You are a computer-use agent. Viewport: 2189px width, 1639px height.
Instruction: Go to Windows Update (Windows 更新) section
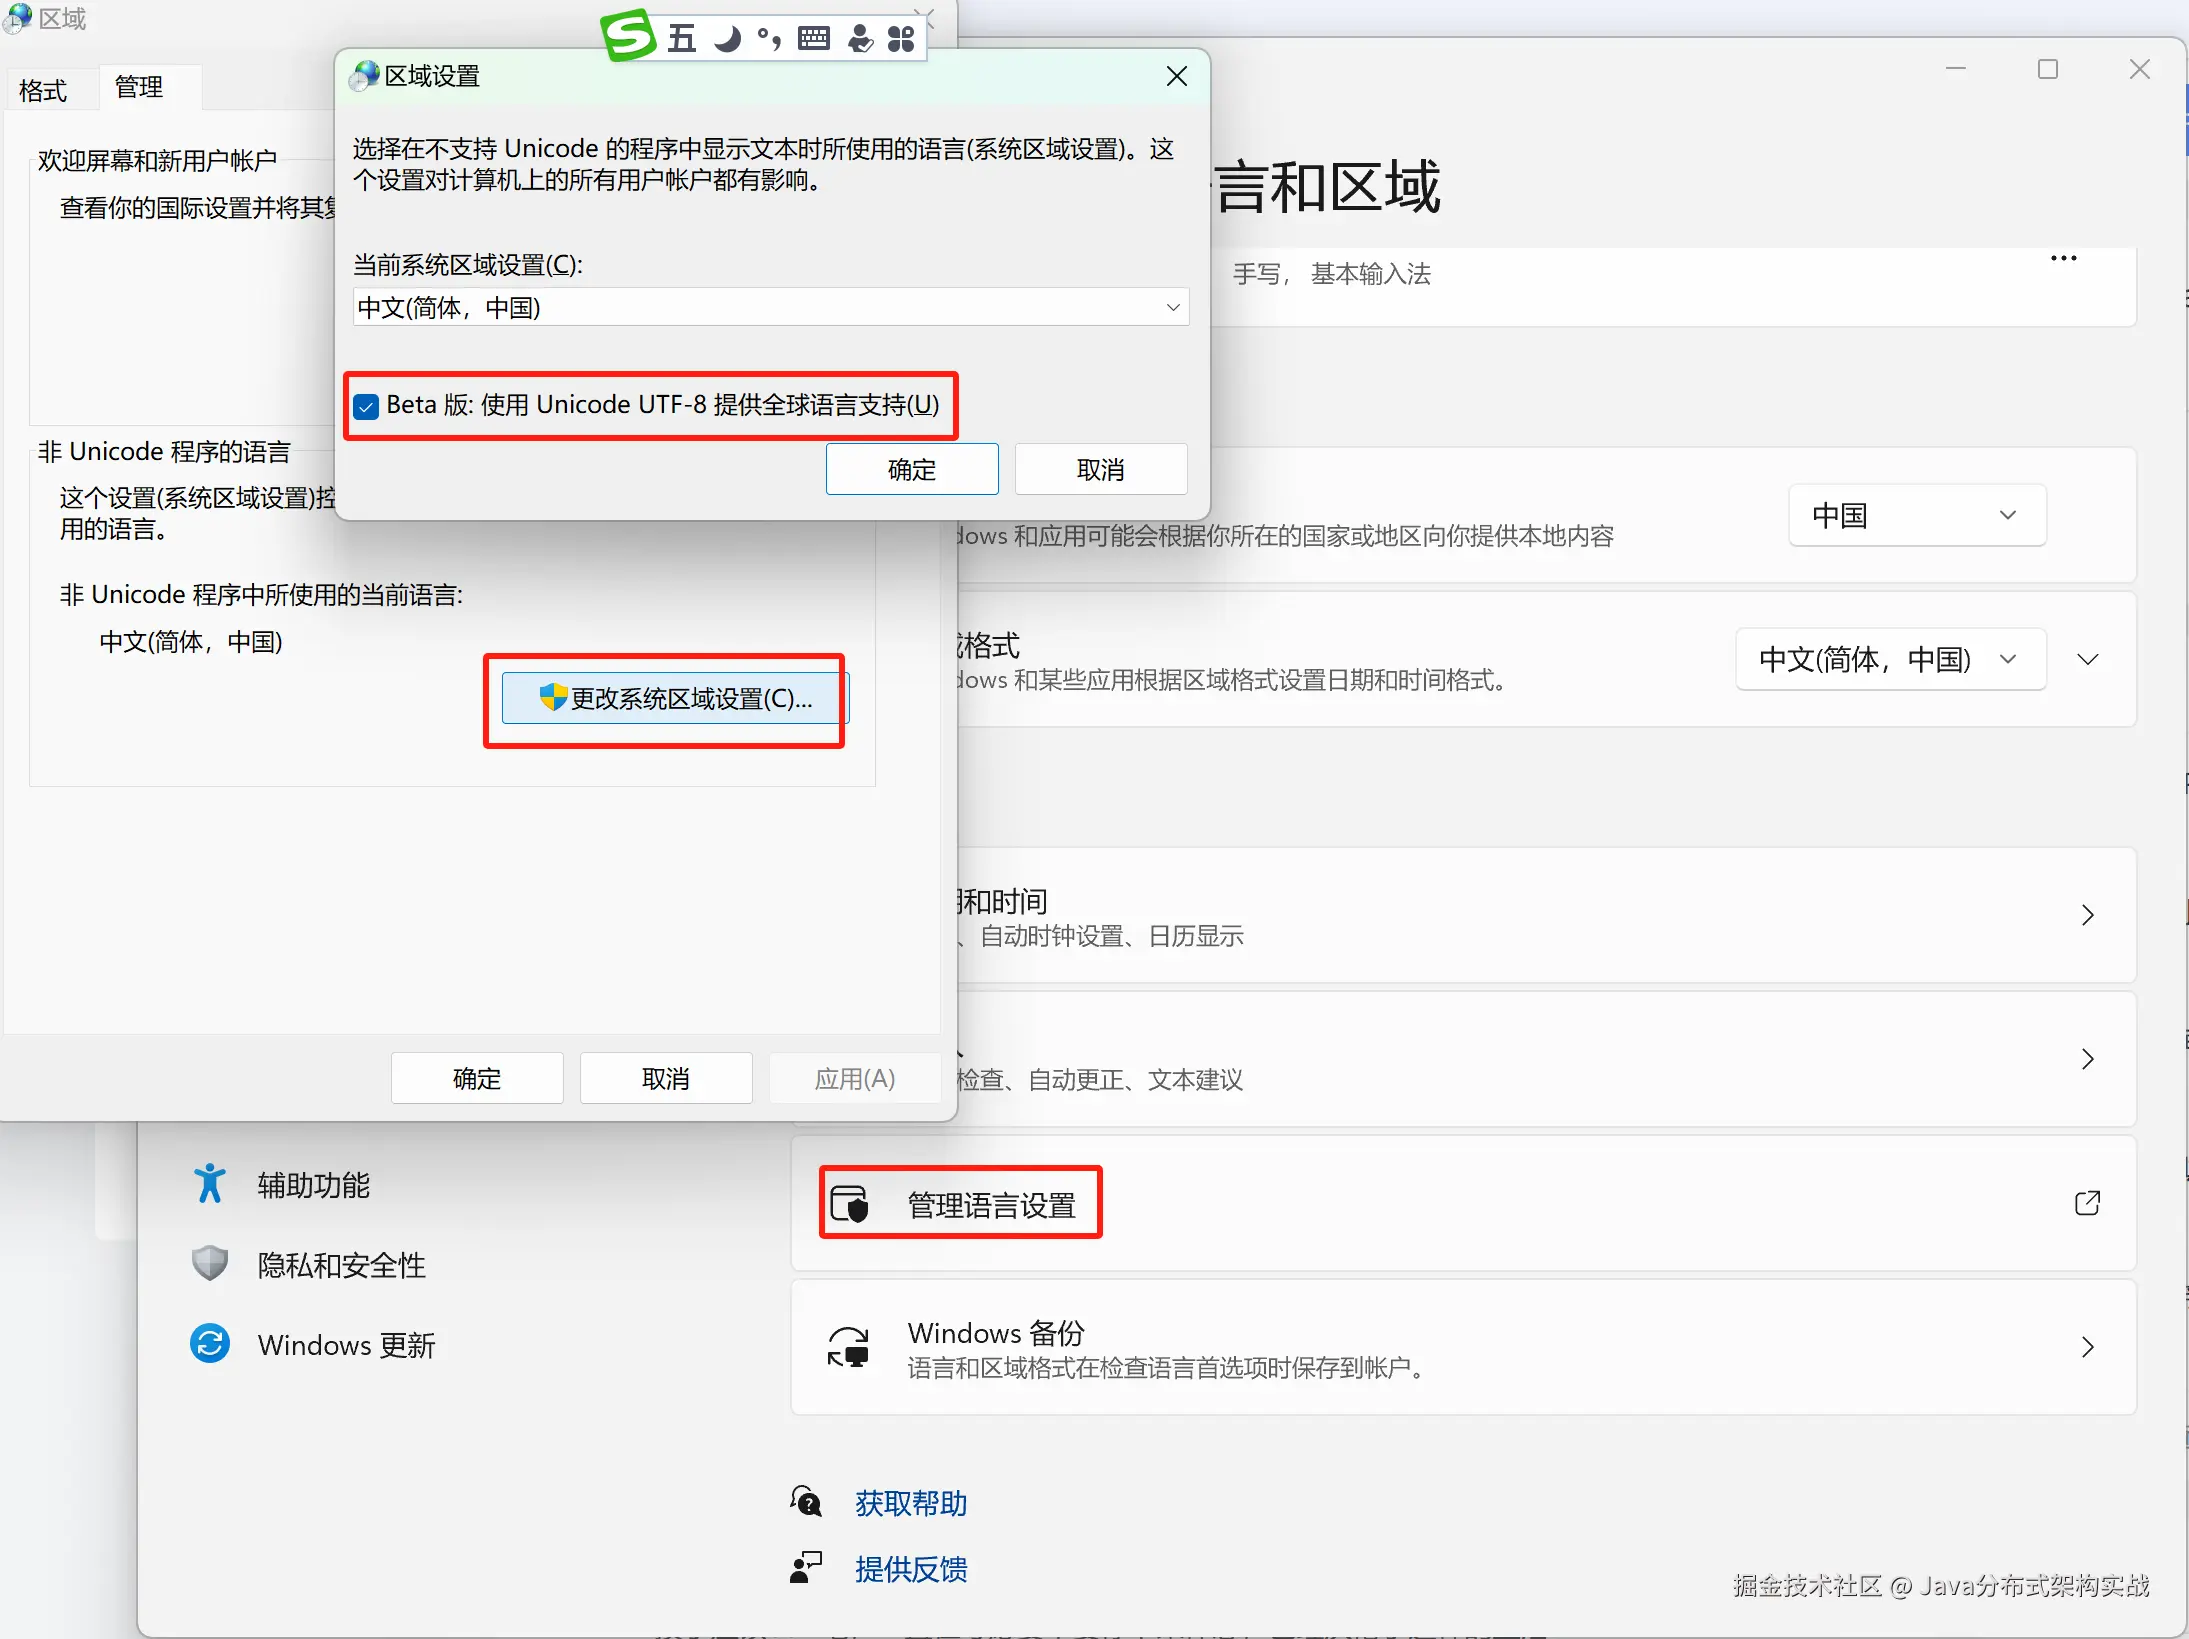point(346,1345)
